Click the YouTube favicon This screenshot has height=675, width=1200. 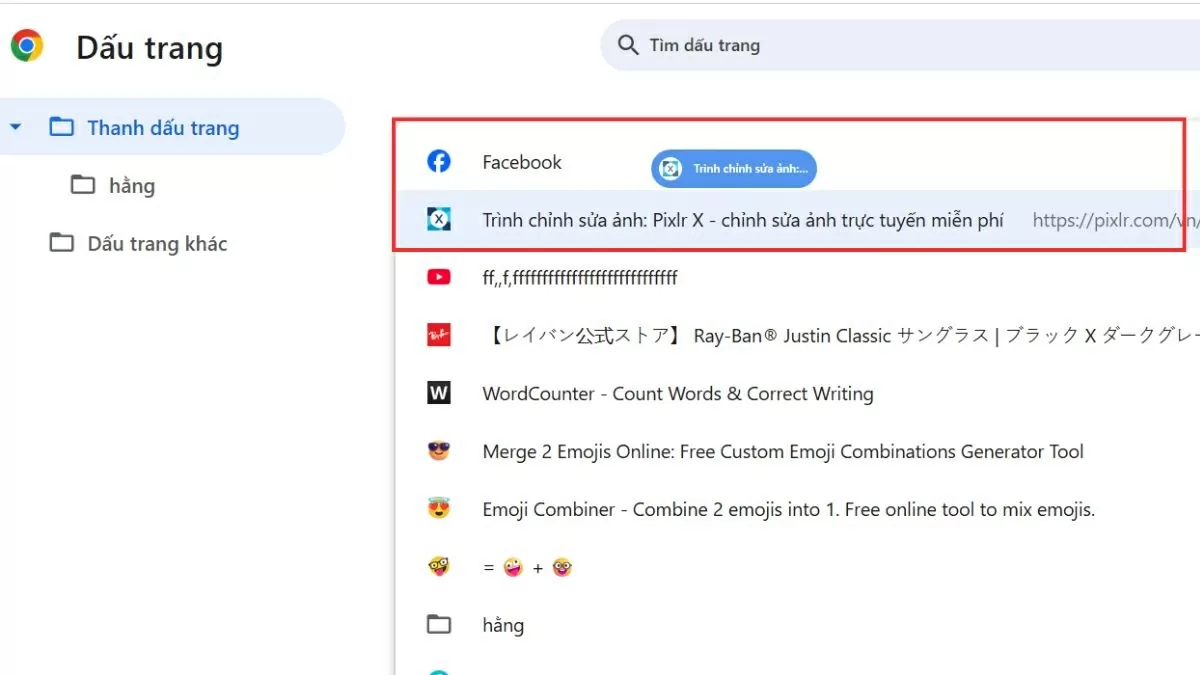pos(439,277)
